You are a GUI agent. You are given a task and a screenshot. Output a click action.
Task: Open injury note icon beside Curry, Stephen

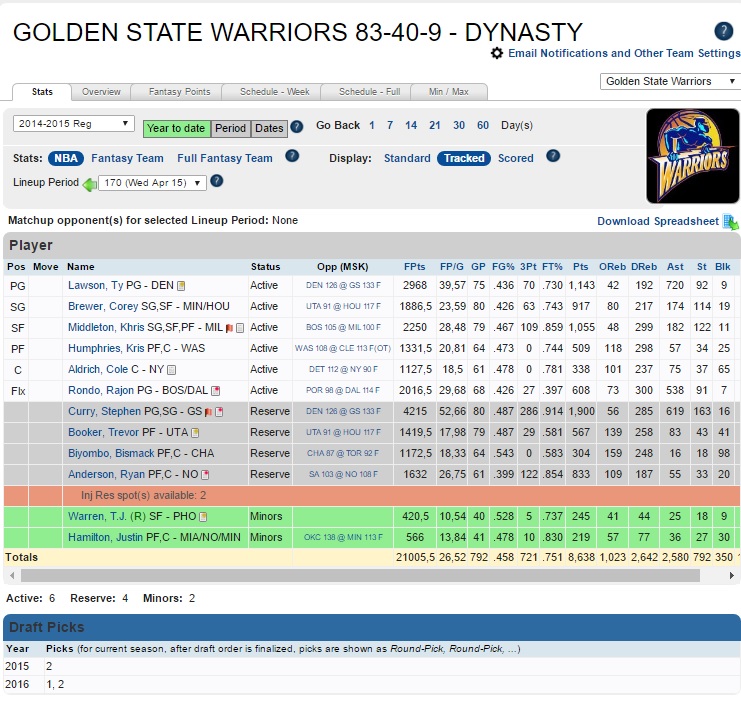pos(219,412)
